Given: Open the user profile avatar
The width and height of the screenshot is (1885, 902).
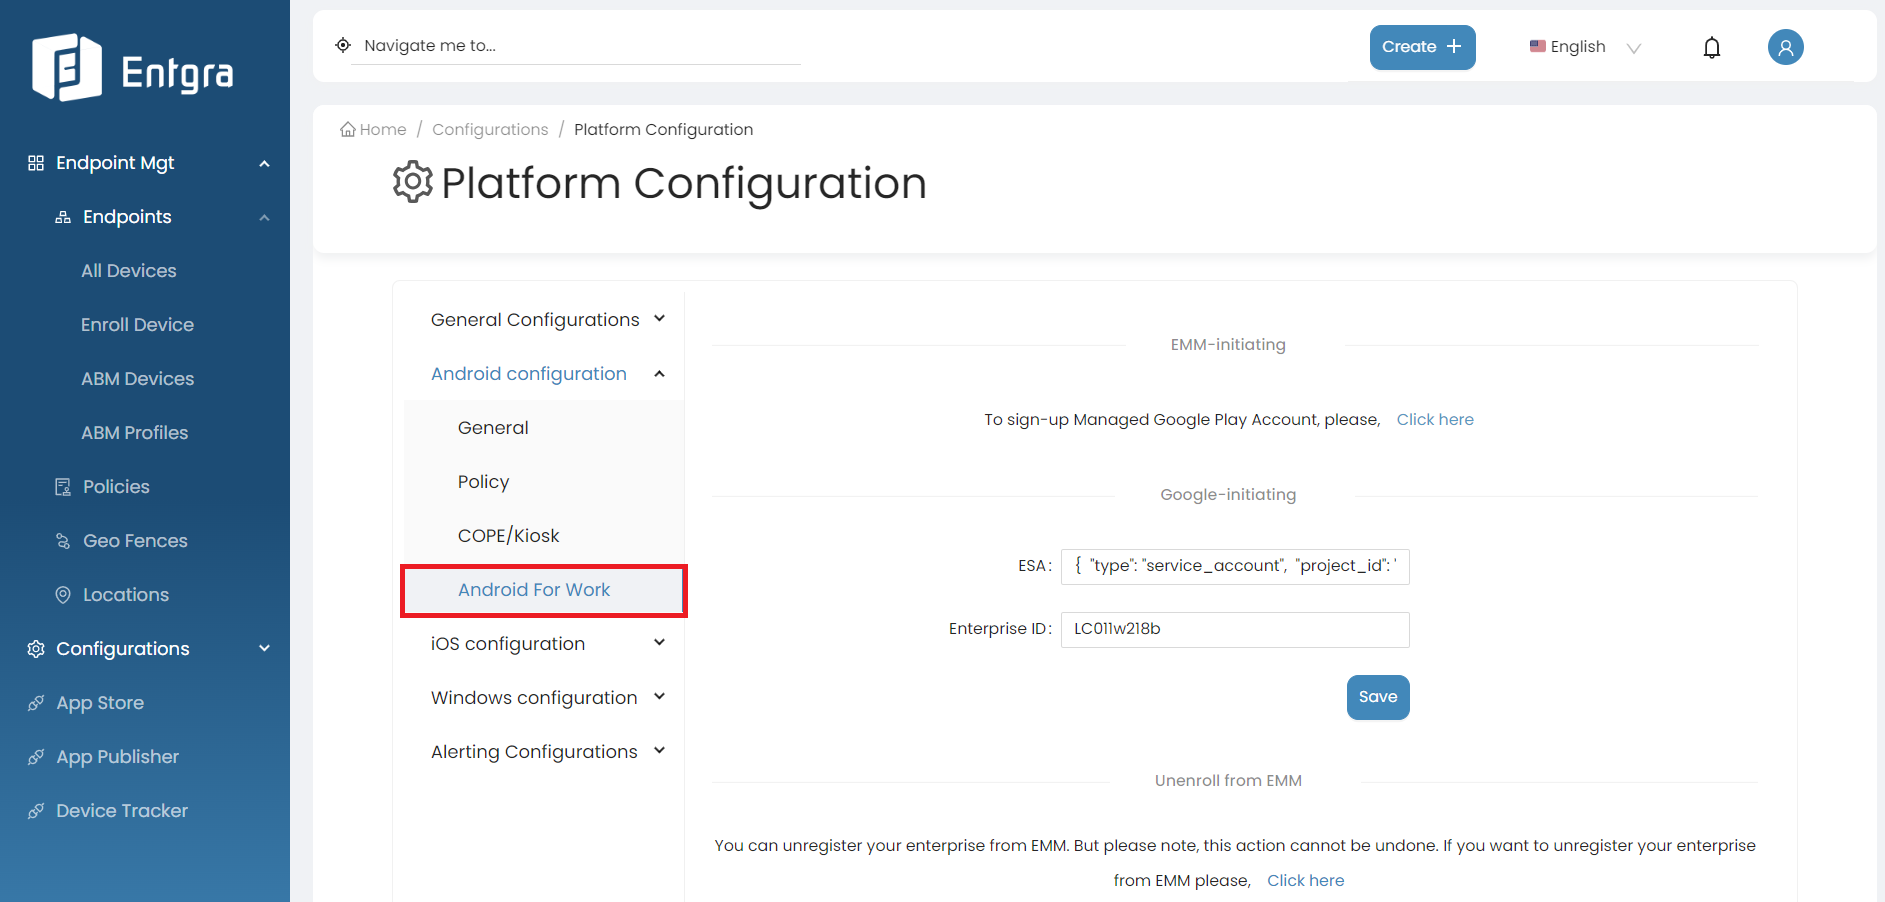Looking at the screenshot, I should coord(1785,47).
